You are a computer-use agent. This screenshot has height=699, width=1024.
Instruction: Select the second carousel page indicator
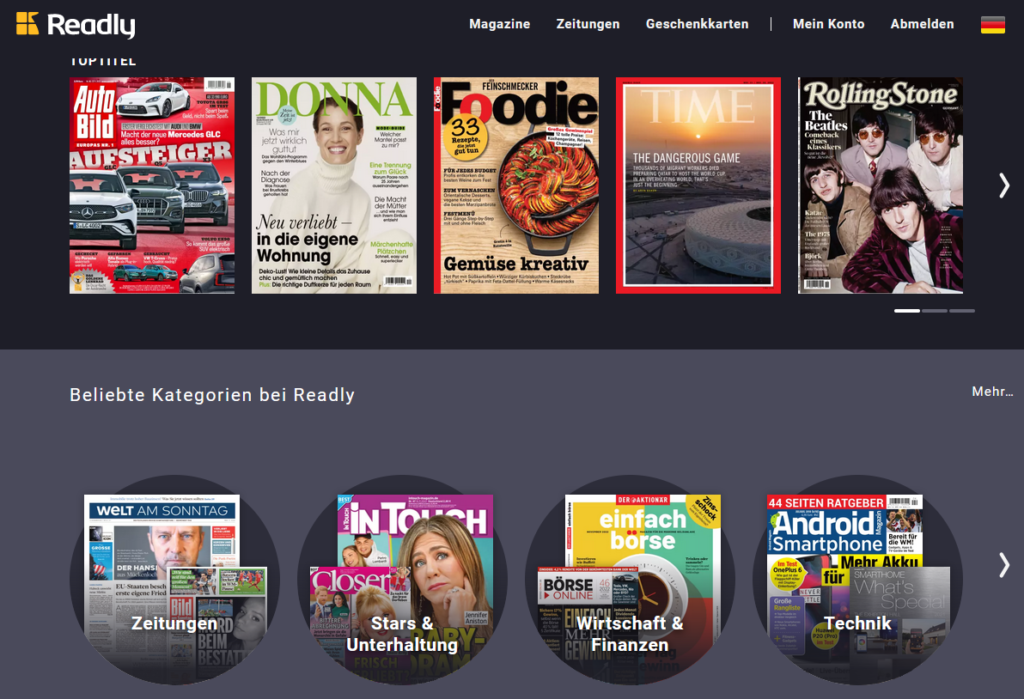[x=935, y=311]
